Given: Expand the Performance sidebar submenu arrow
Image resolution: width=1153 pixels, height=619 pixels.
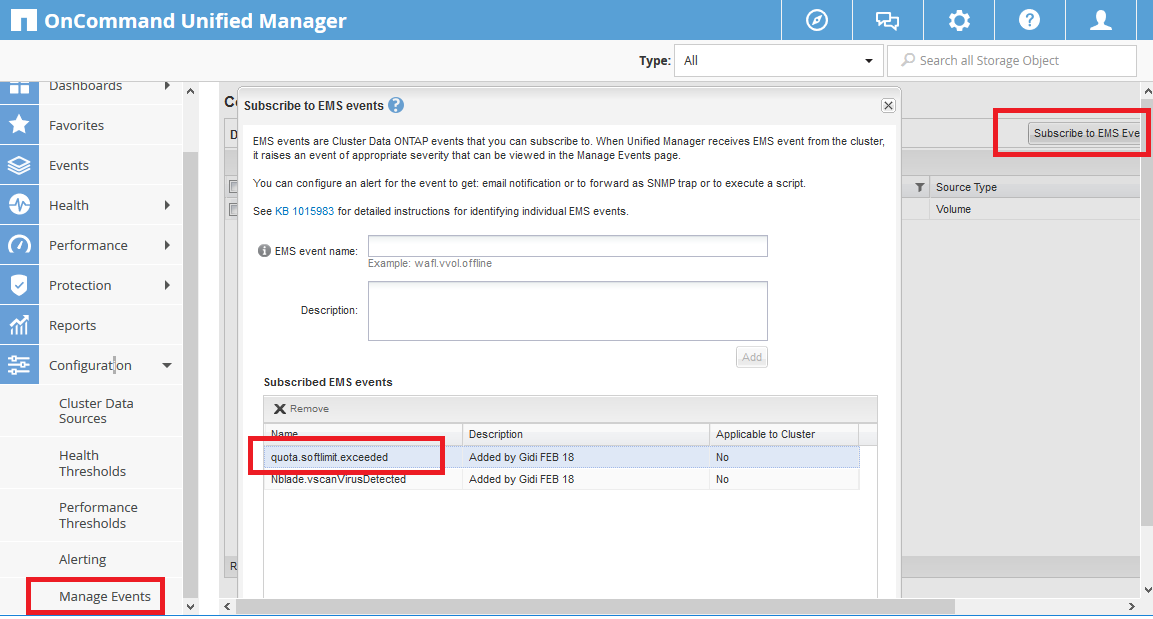Looking at the screenshot, I should point(167,245).
